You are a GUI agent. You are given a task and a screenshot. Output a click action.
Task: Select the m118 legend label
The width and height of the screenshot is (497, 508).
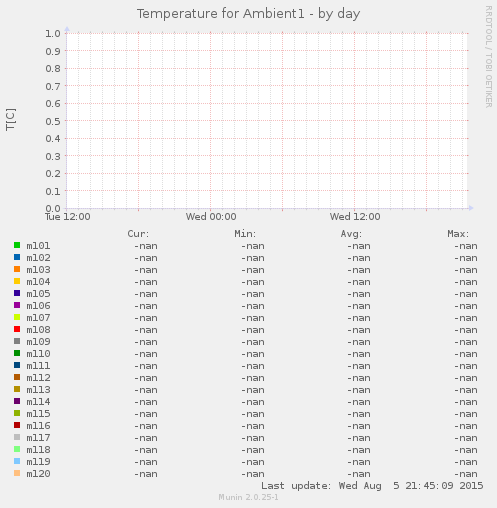tap(38, 450)
